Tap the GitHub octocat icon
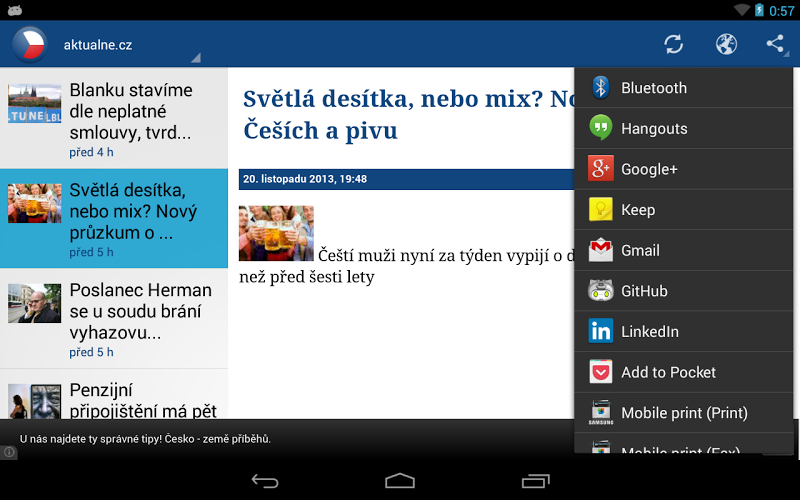The image size is (800, 500). (601, 290)
